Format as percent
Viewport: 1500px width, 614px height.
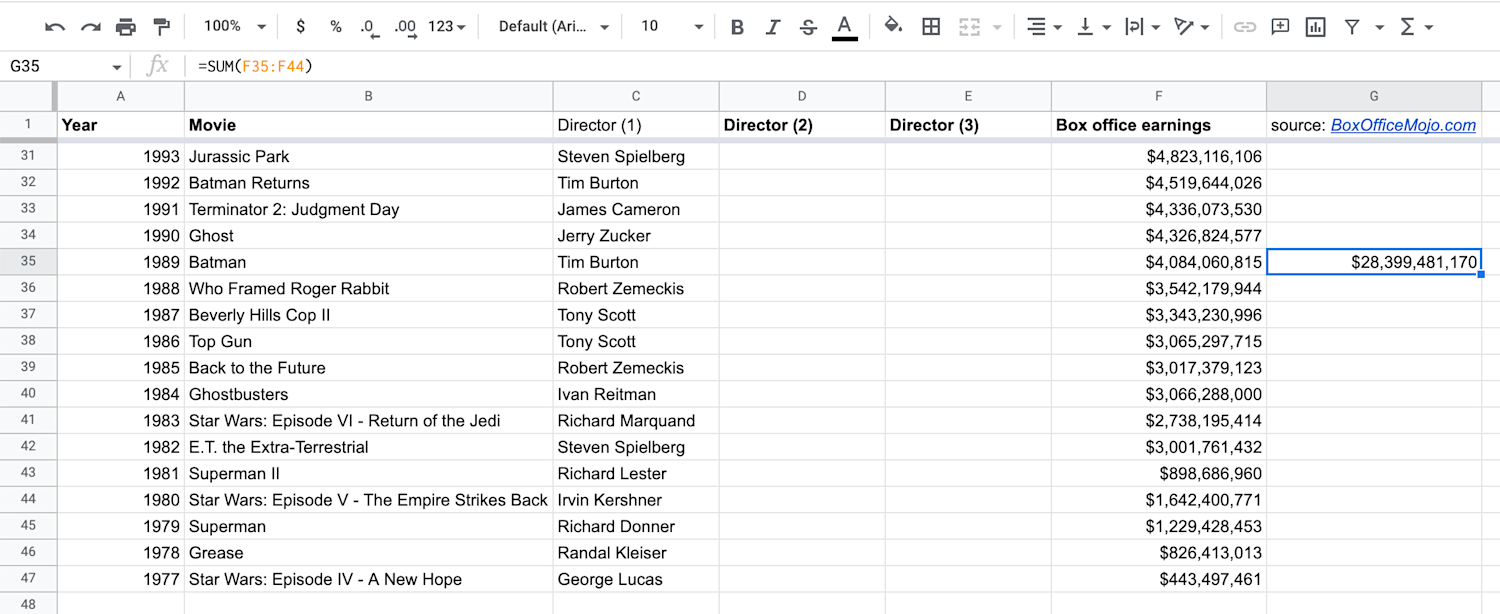click(336, 27)
